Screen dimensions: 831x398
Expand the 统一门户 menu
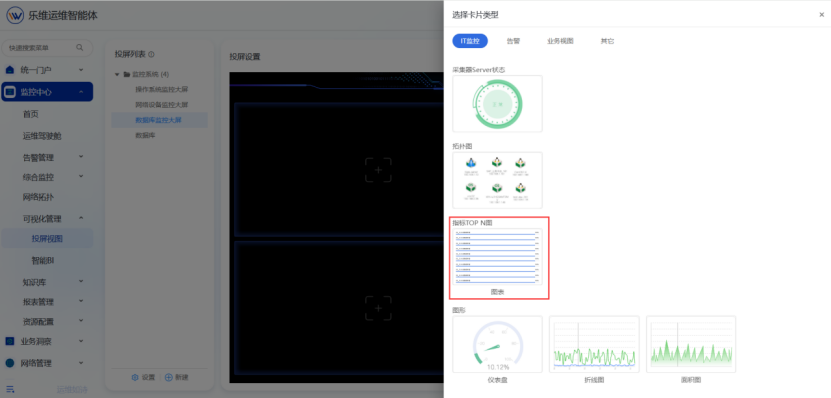(x=81, y=69)
